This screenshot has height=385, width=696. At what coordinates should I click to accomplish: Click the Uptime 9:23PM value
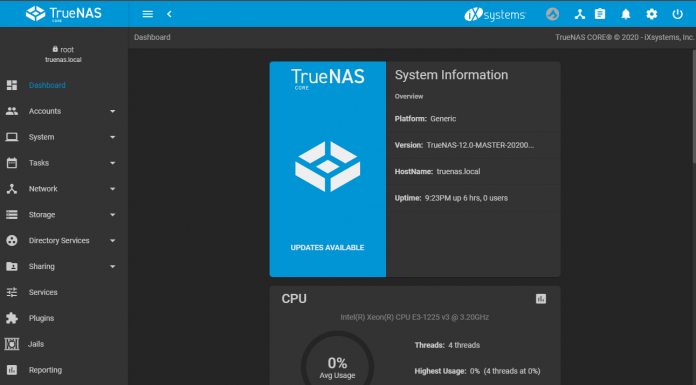click(466, 198)
